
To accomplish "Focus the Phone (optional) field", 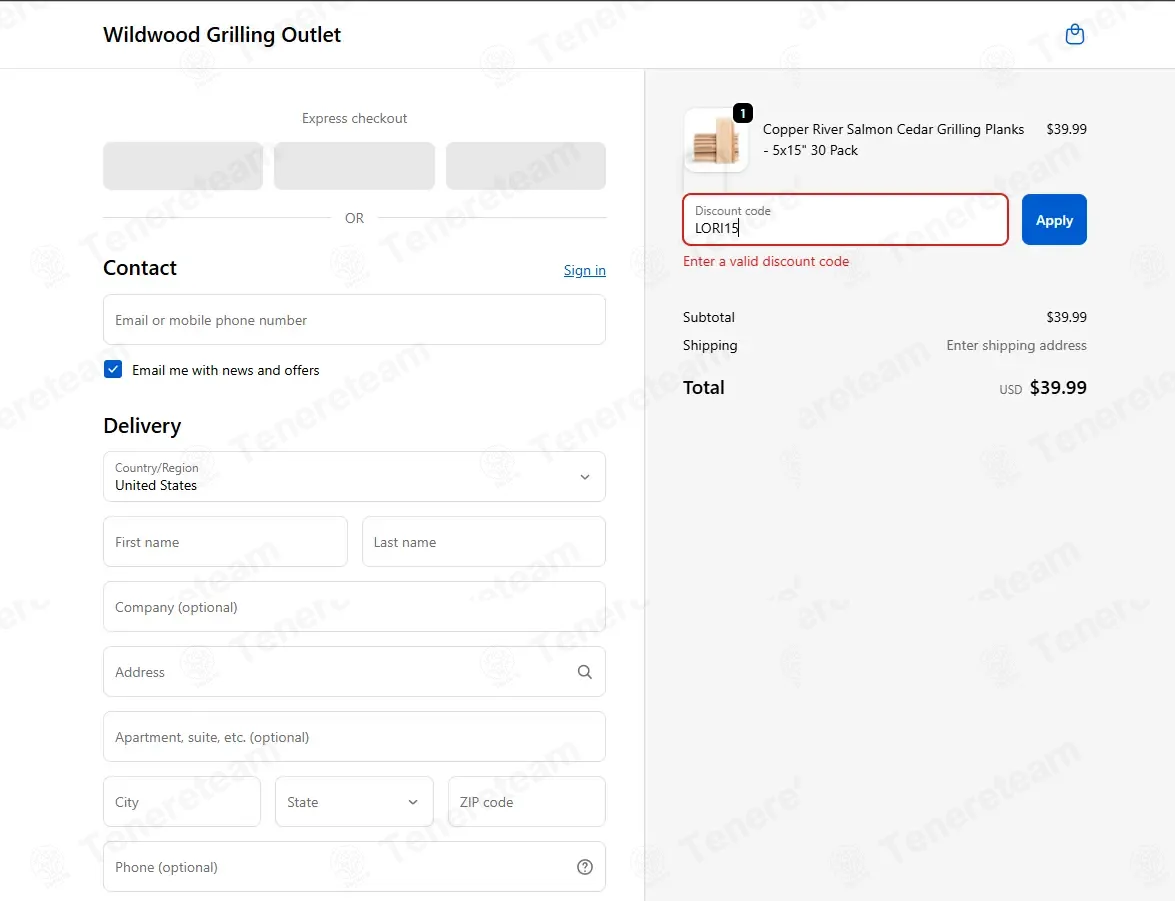I will (x=354, y=867).
